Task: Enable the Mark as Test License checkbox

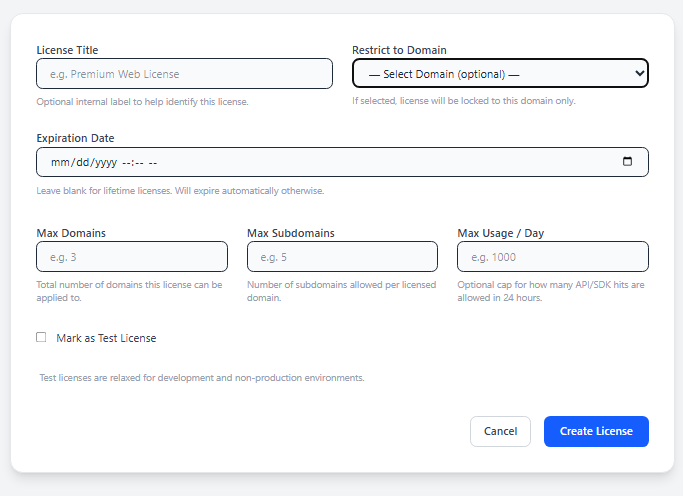Action: coord(41,338)
